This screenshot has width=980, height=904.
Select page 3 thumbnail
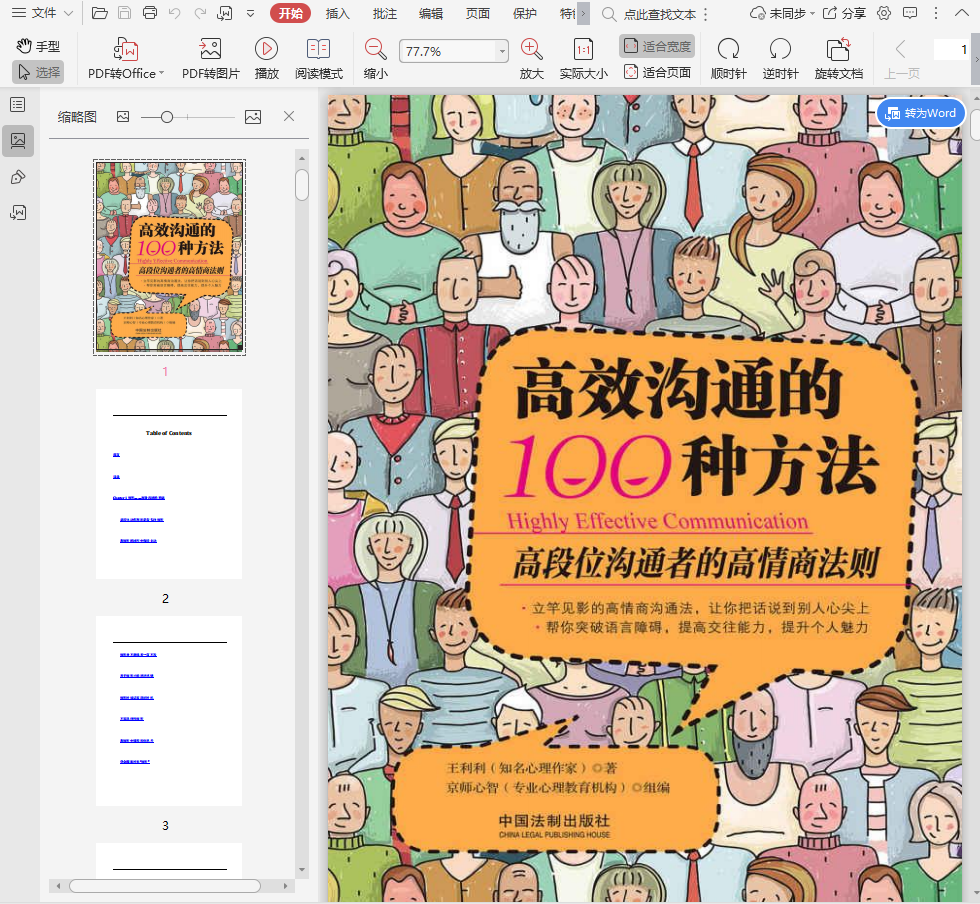169,711
